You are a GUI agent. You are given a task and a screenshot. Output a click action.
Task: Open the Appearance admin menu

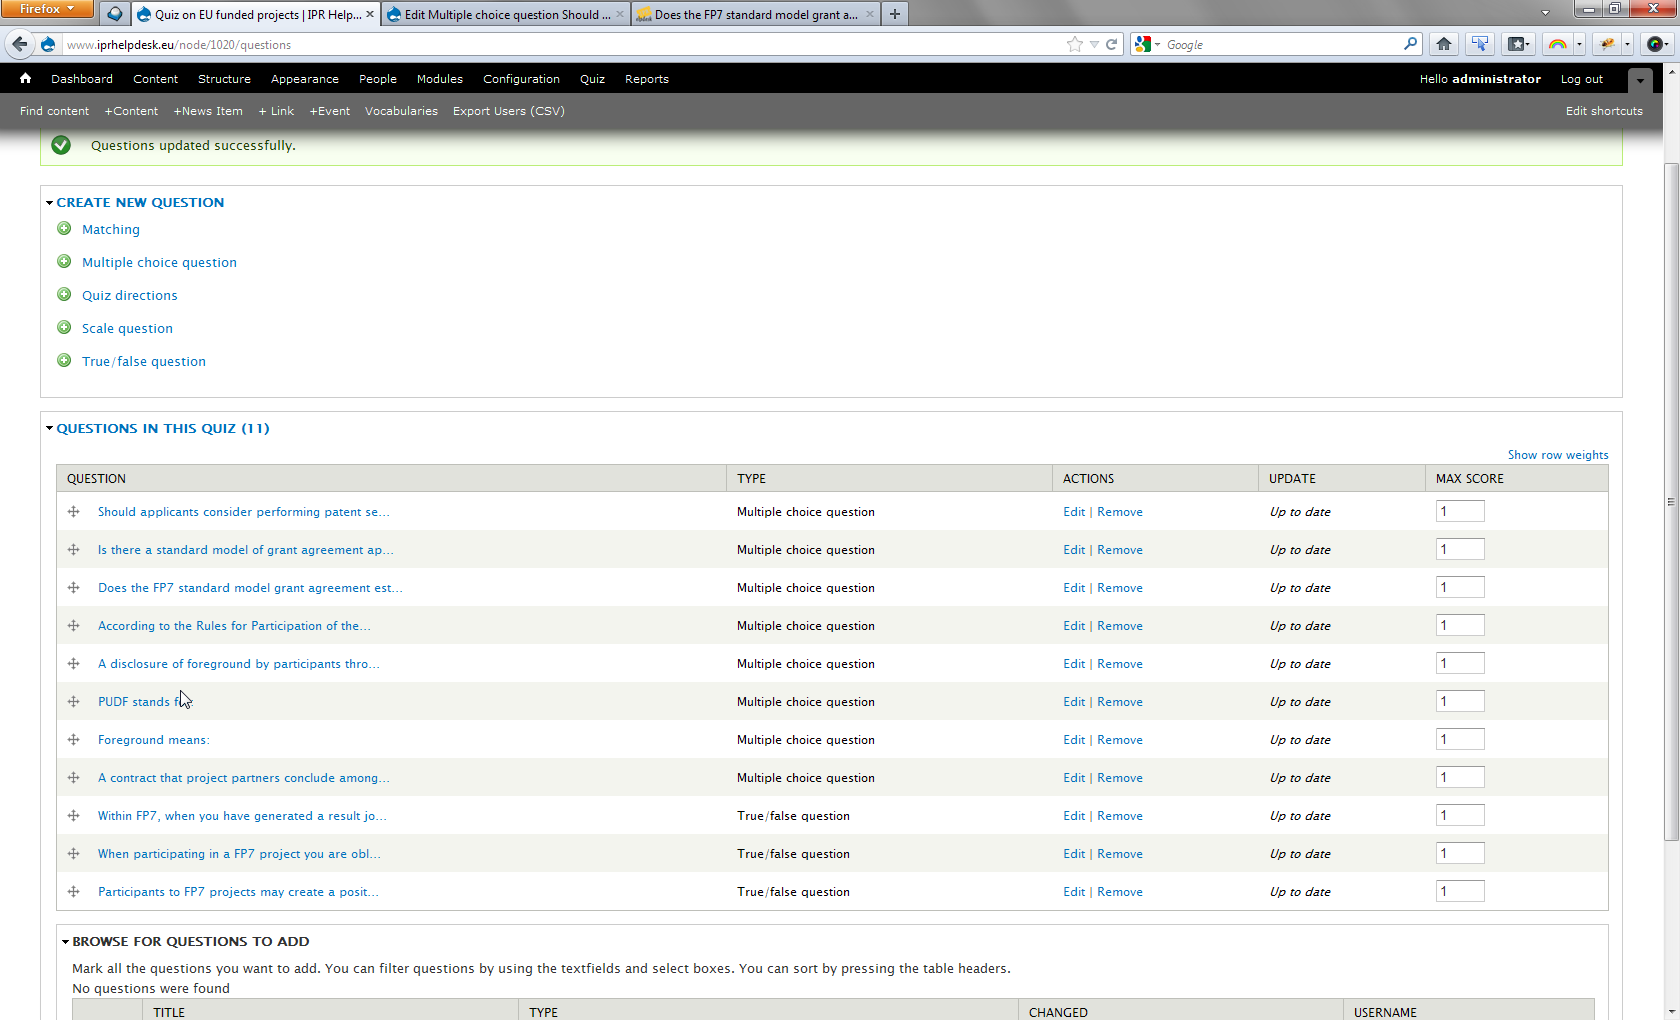(x=305, y=79)
